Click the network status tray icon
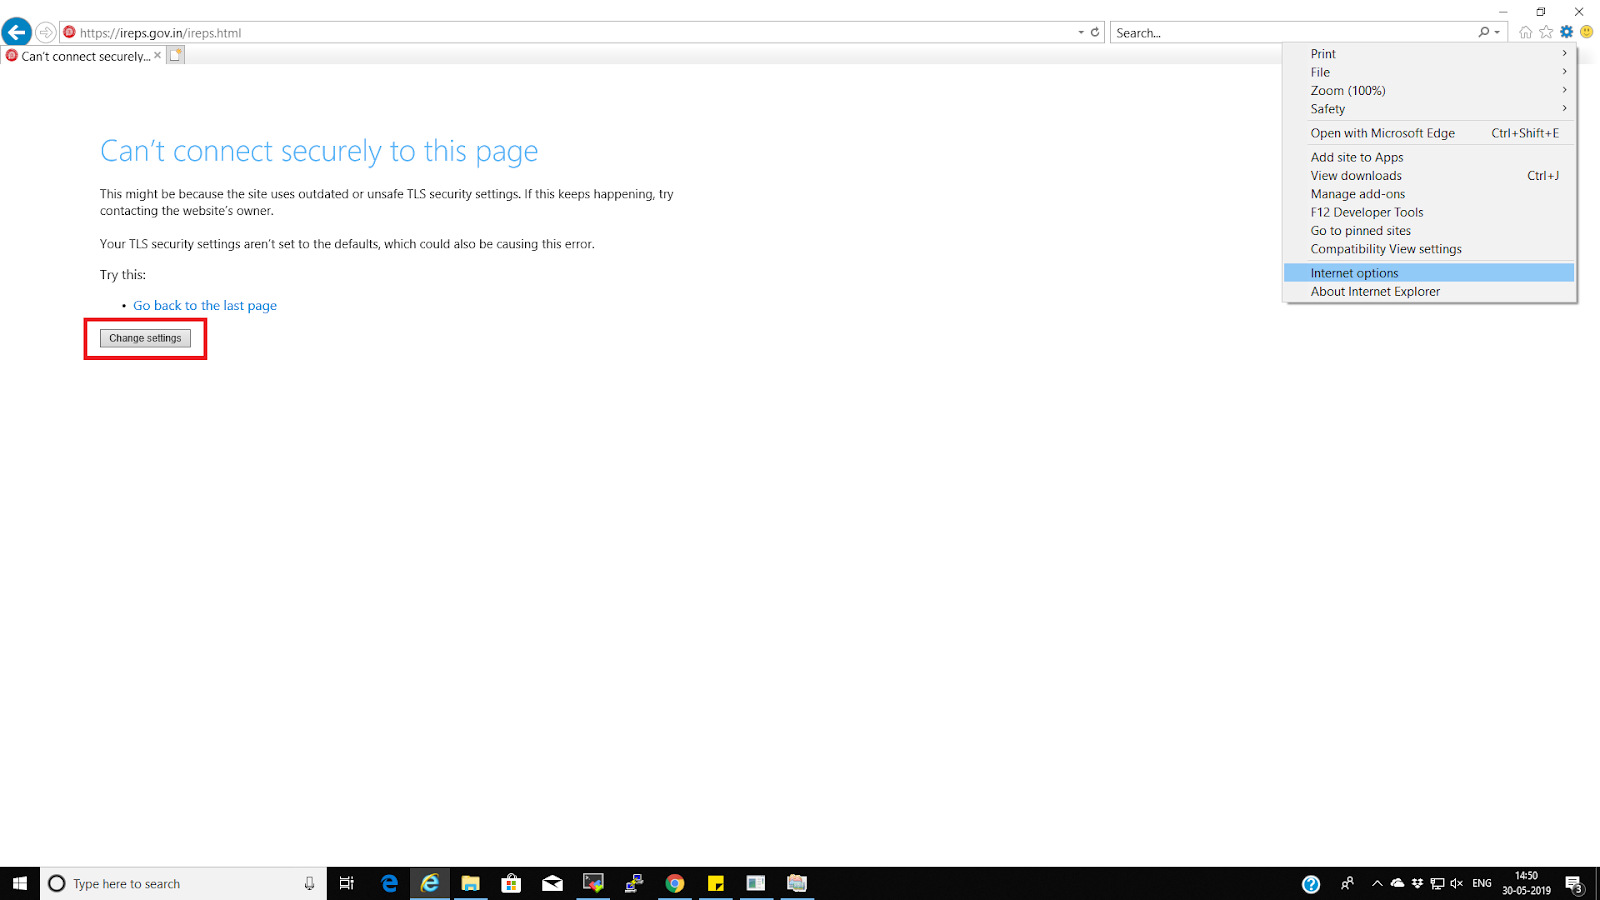 pyautogui.click(x=1437, y=883)
